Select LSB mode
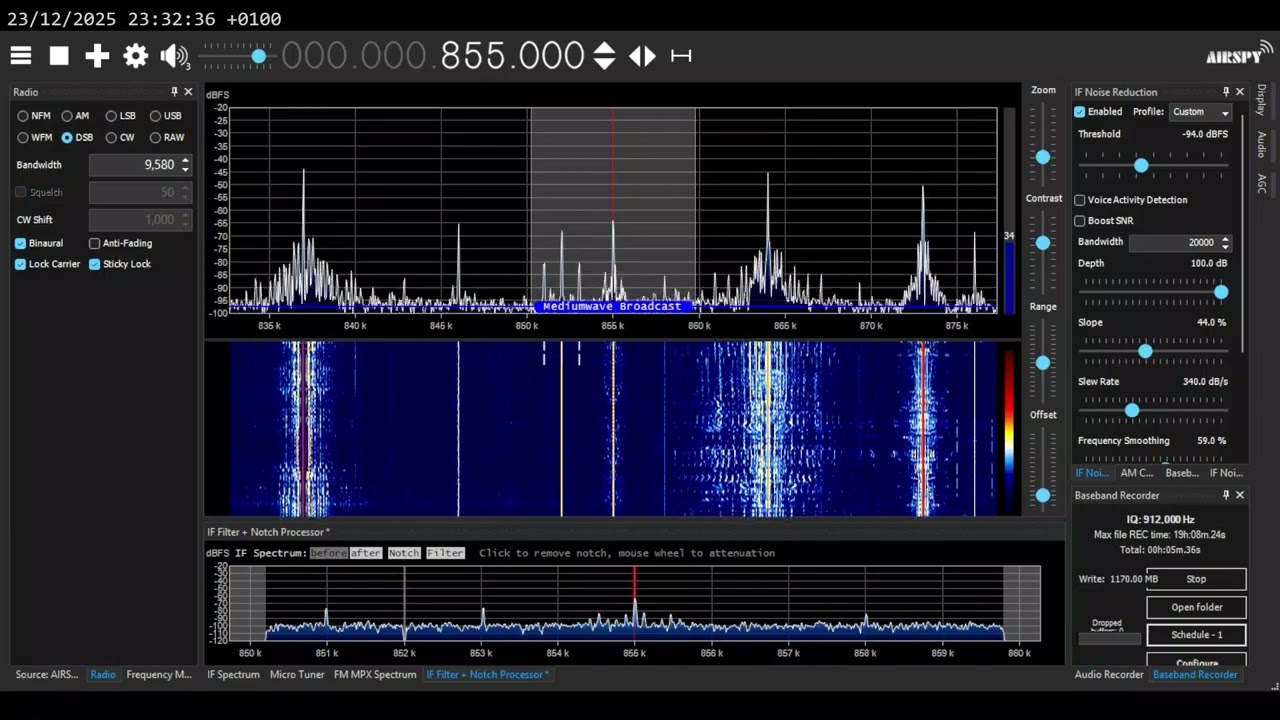 120,116
